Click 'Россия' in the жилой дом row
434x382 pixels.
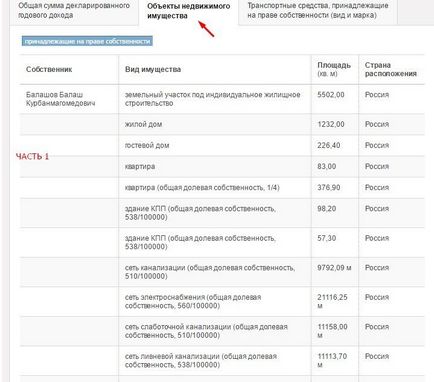coord(377,124)
